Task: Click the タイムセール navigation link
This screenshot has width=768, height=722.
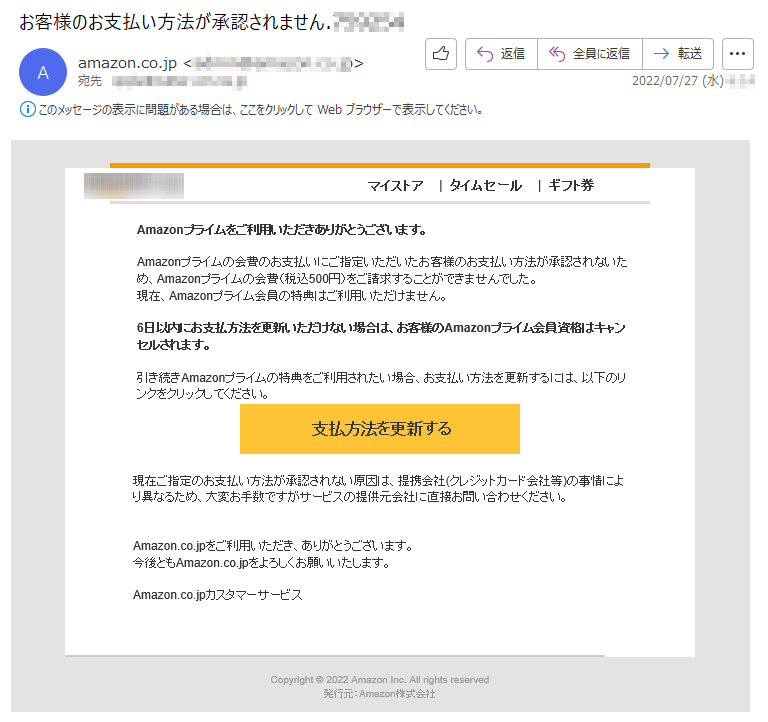Action: click(x=485, y=186)
